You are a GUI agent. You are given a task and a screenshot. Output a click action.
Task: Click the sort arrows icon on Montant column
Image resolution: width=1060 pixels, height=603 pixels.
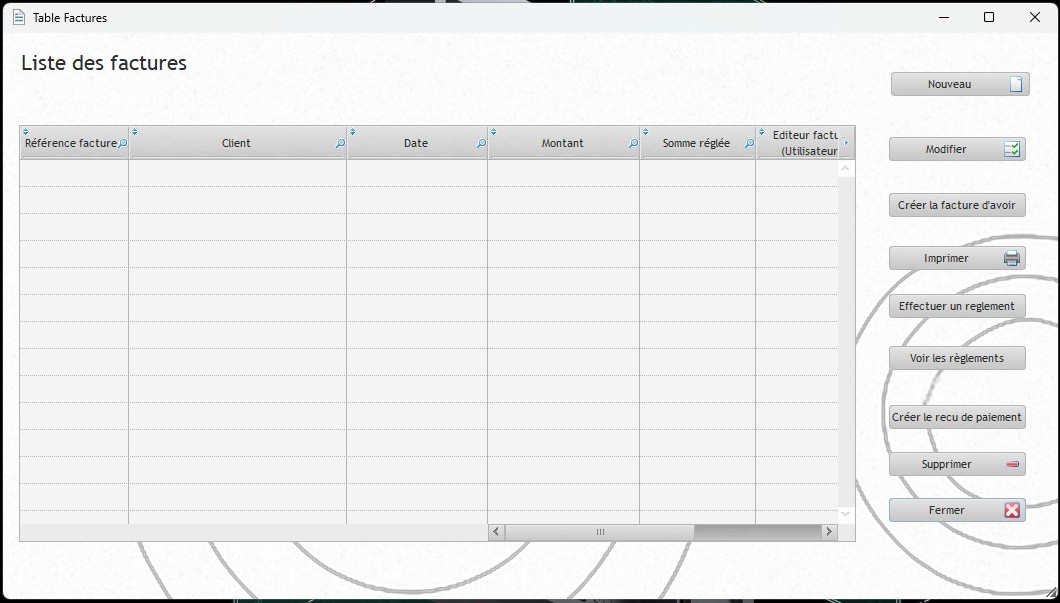[494, 132]
